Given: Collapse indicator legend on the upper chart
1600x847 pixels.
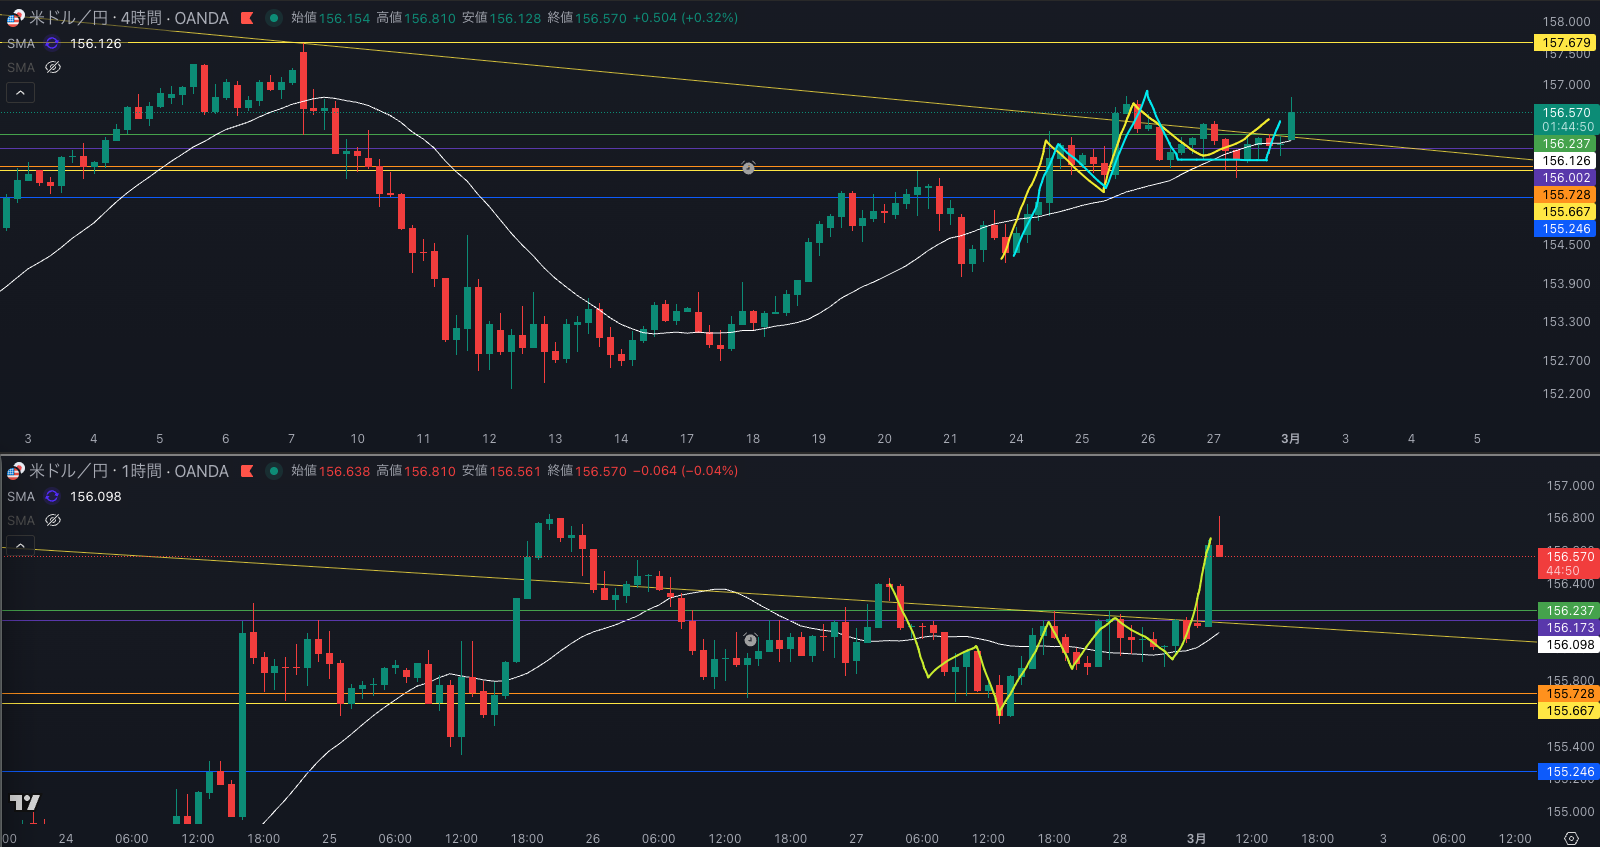Looking at the screenshot, I should [x=20, y=93].
